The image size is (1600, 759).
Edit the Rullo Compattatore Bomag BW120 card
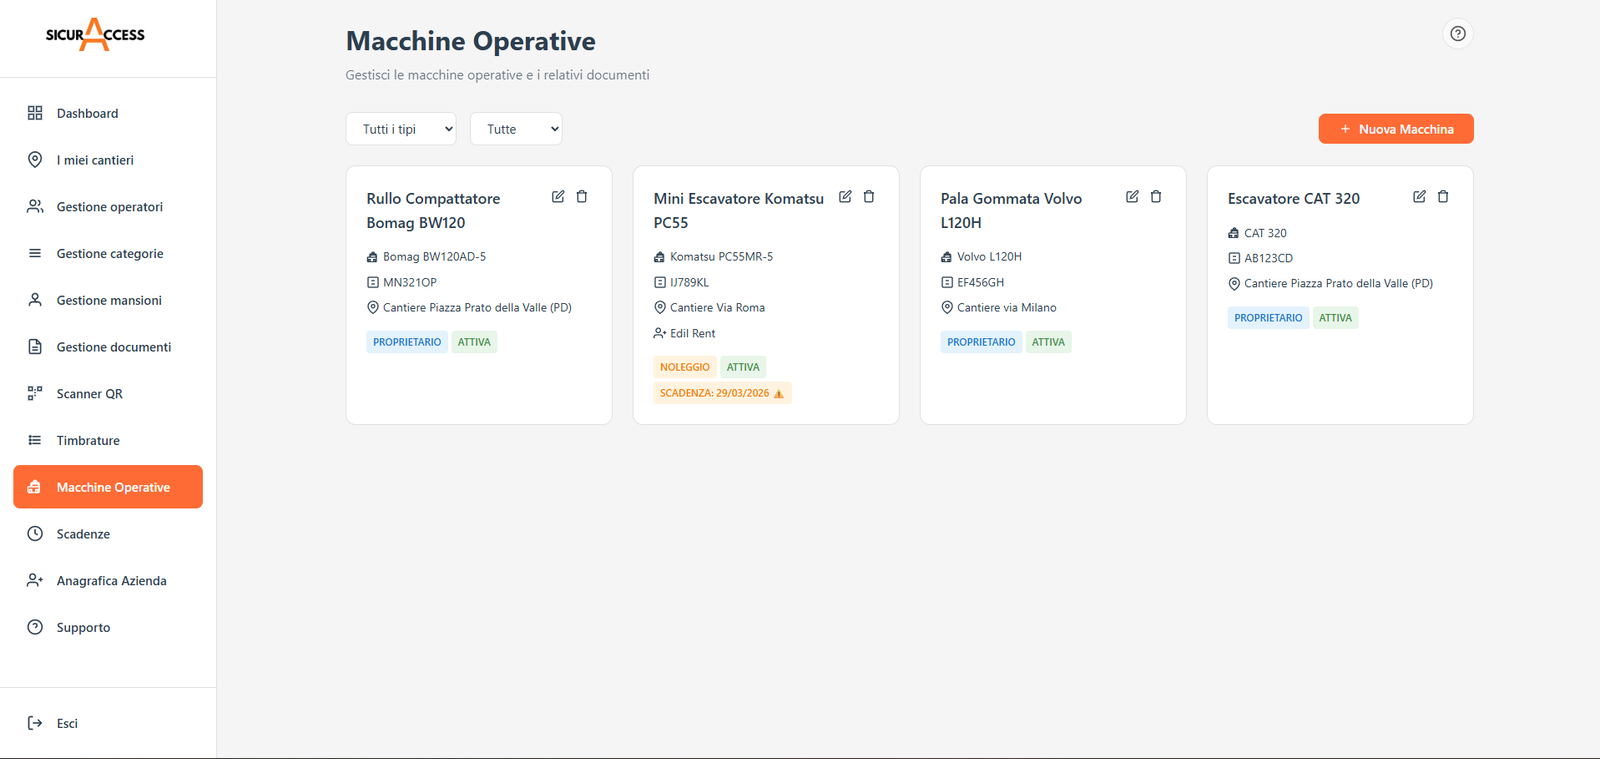pyautogui.click(x=558, y=197)
